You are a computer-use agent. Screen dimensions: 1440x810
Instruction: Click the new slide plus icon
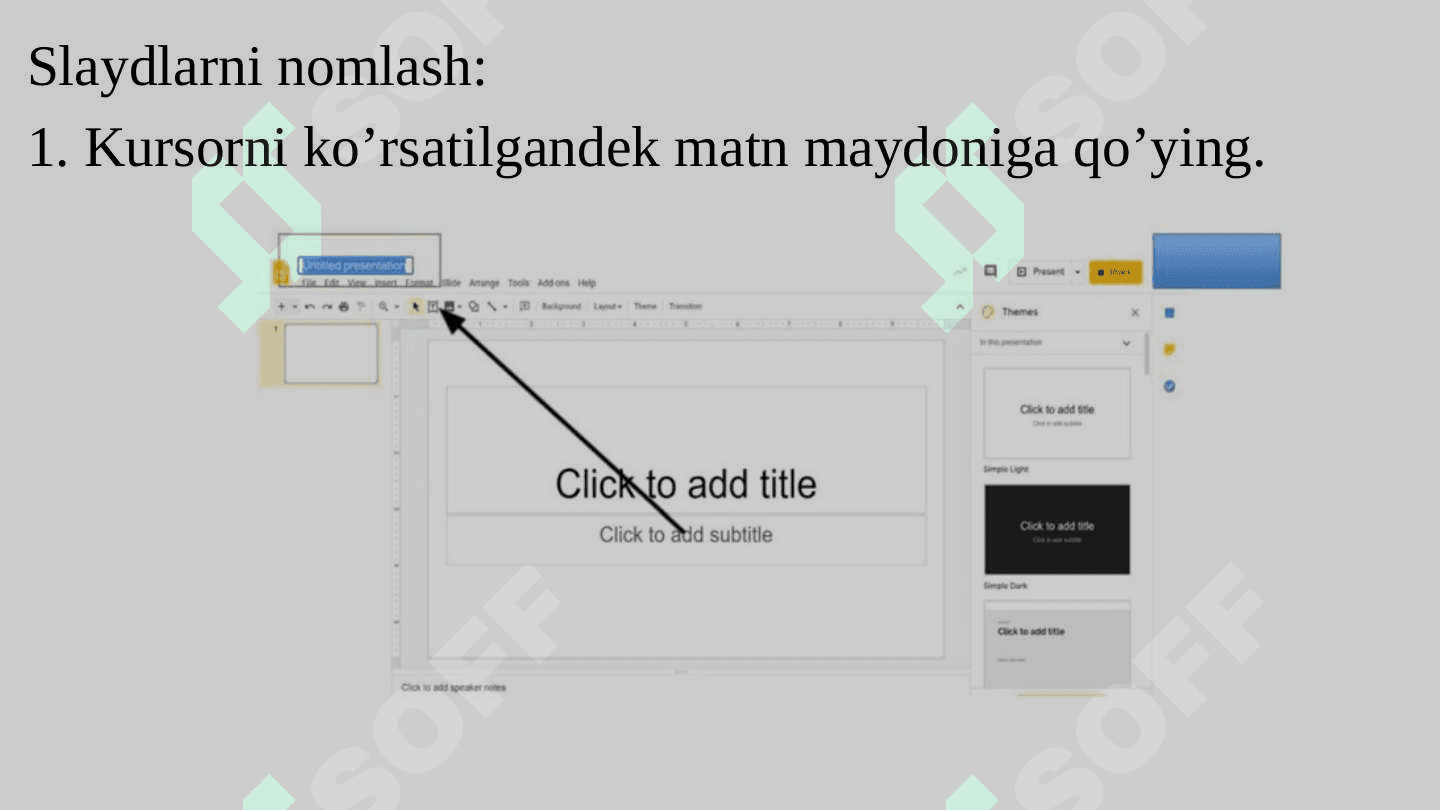(x=282, y=307)
